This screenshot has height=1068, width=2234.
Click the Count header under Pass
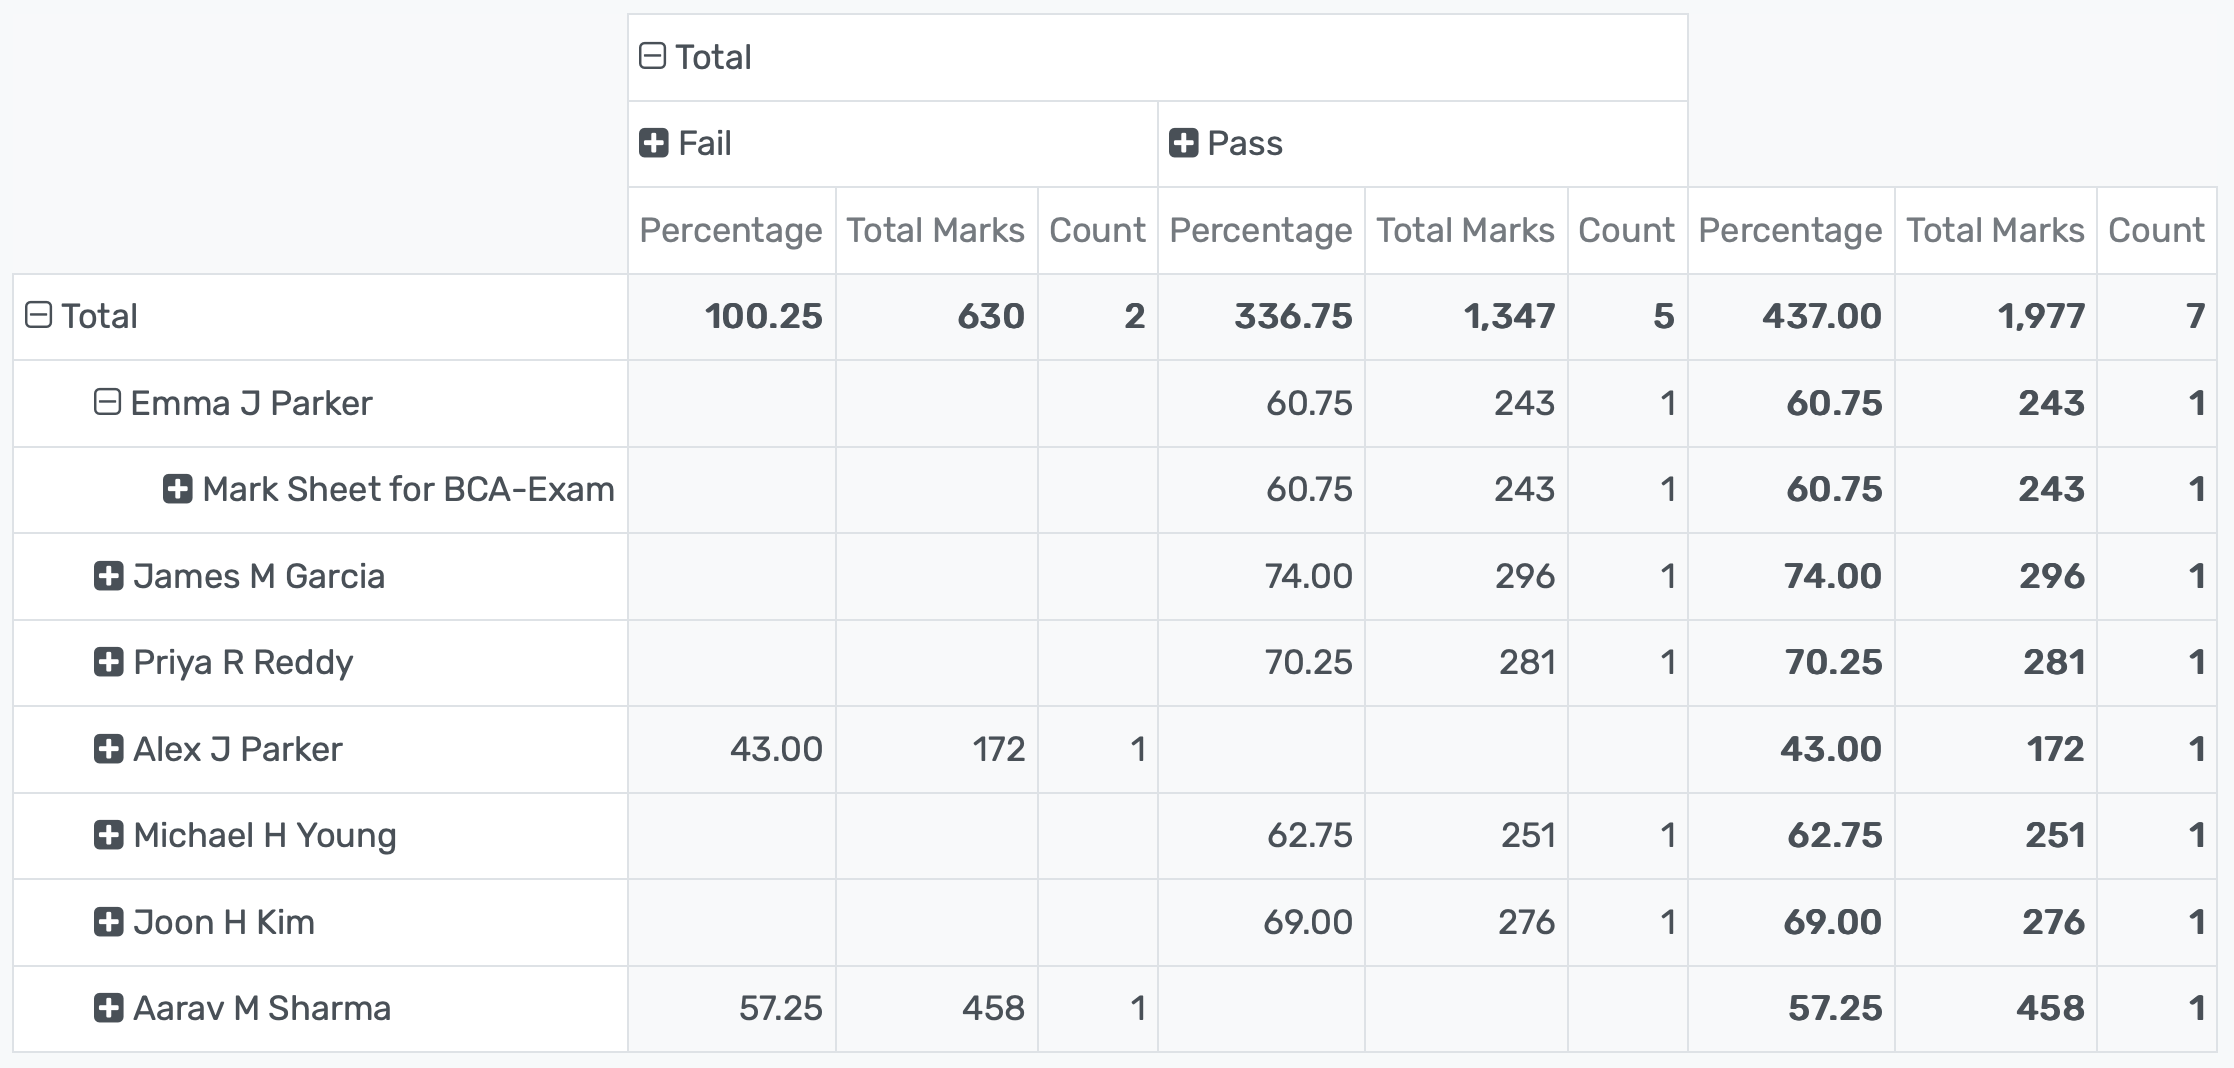pos(1626,230)
